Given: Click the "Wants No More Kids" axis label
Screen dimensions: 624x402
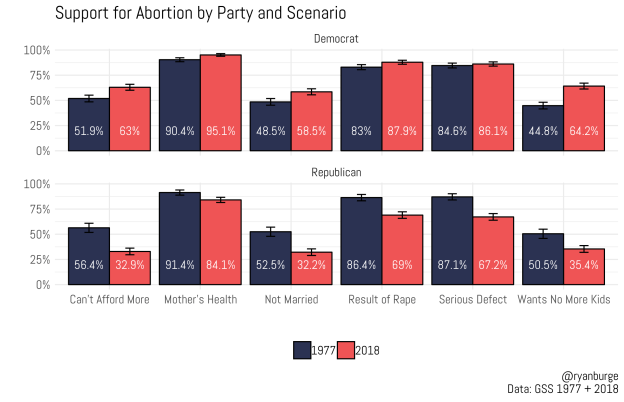Looking at the screenshot, I should 563,299.
